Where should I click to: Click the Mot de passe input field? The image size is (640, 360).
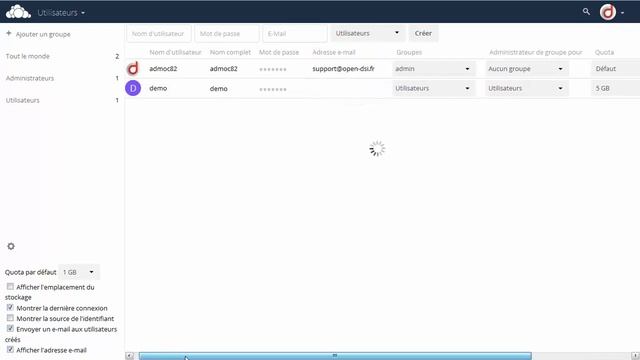click(227, 33)
